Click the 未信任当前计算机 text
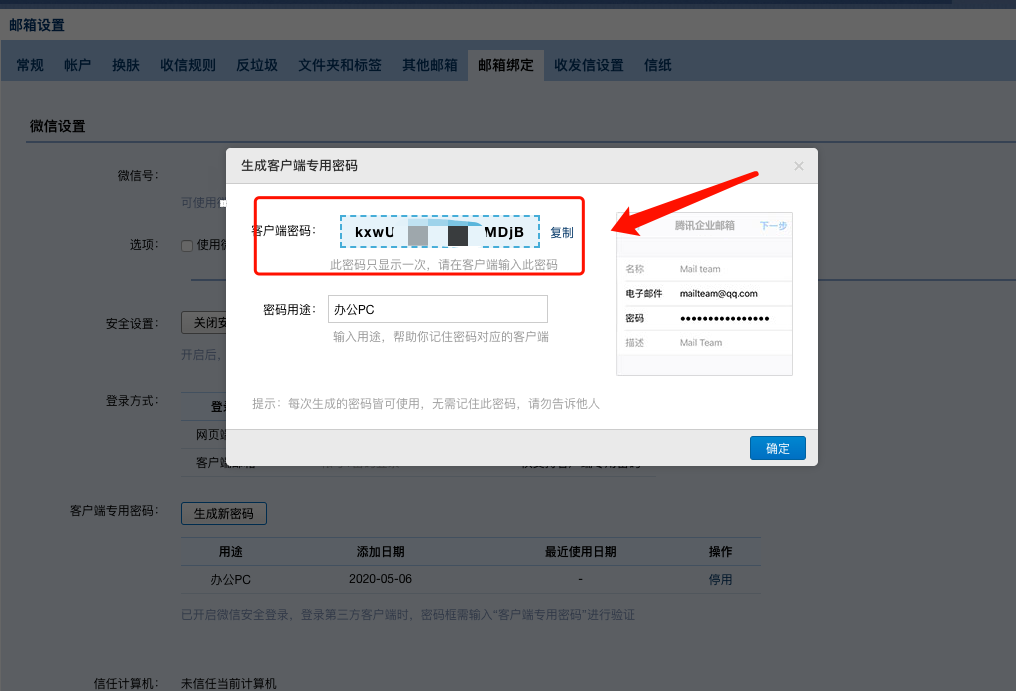1016x691 pixels. tap(229, 683)
